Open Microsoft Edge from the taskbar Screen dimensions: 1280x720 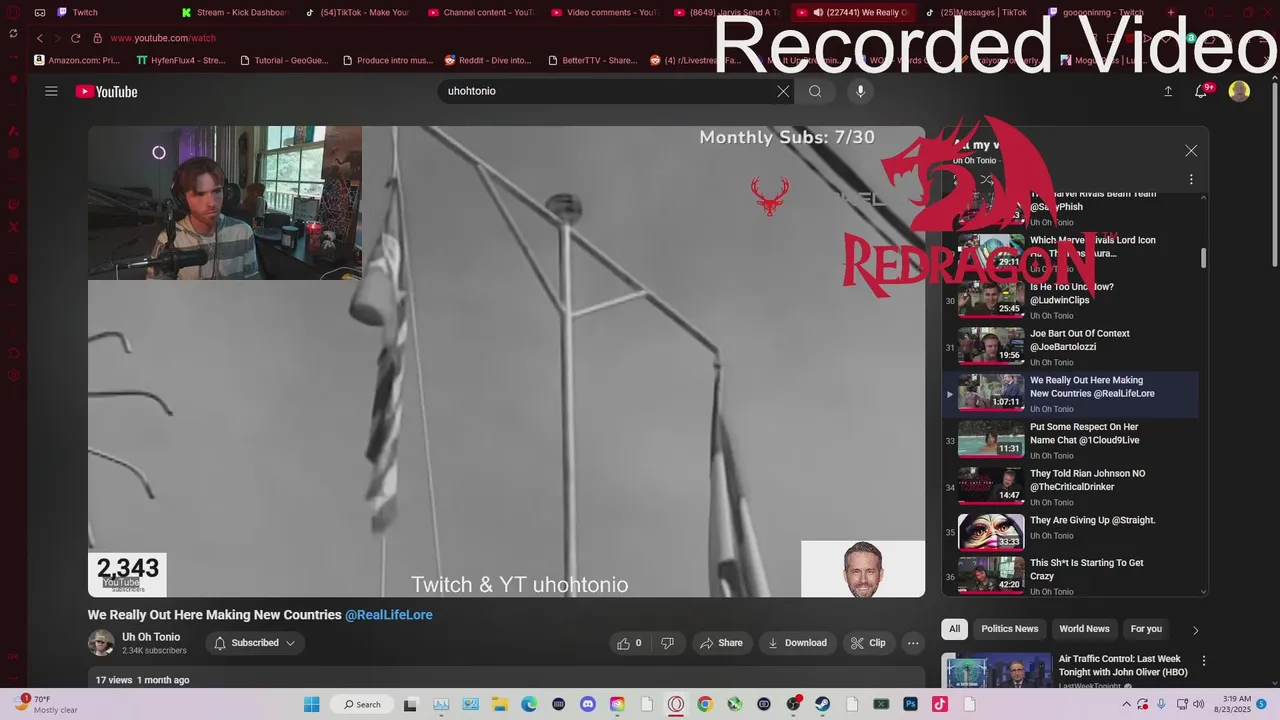click(x=529, y=704)
